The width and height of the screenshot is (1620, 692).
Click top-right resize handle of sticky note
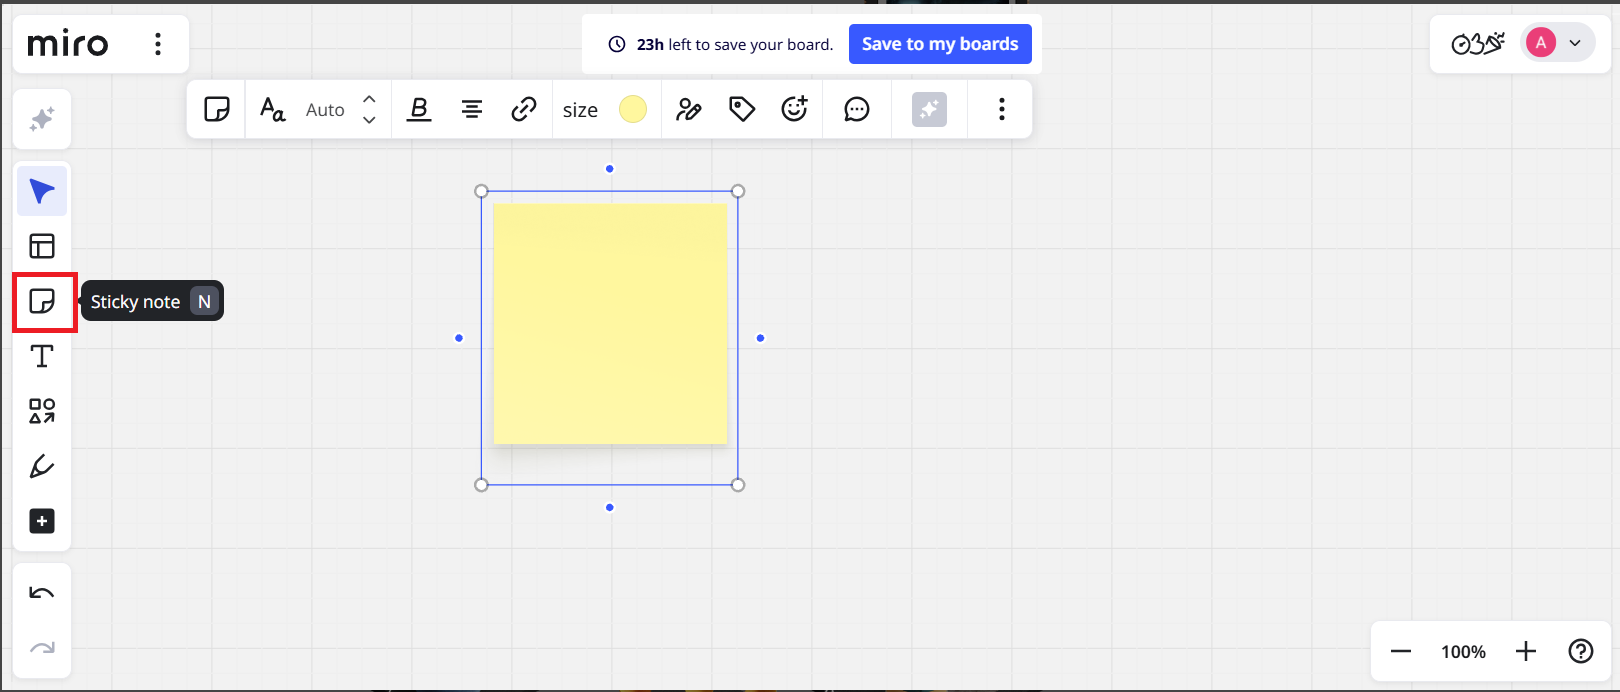pyautogui.click(x=738, y=191)
